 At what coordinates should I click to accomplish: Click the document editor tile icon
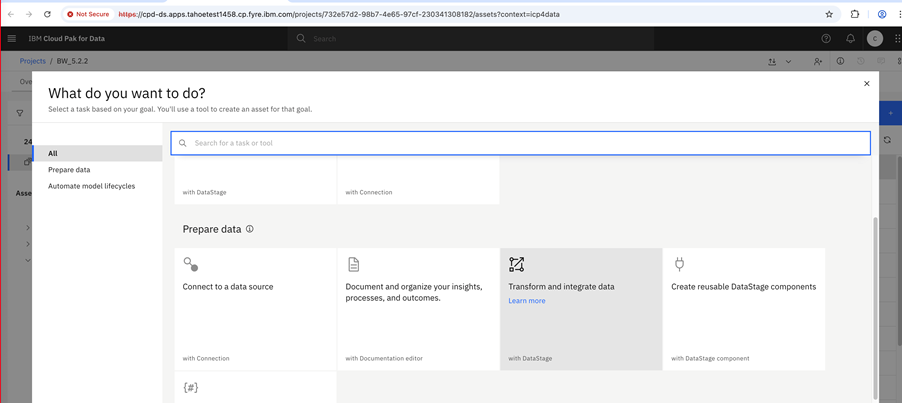click(353, 264)
